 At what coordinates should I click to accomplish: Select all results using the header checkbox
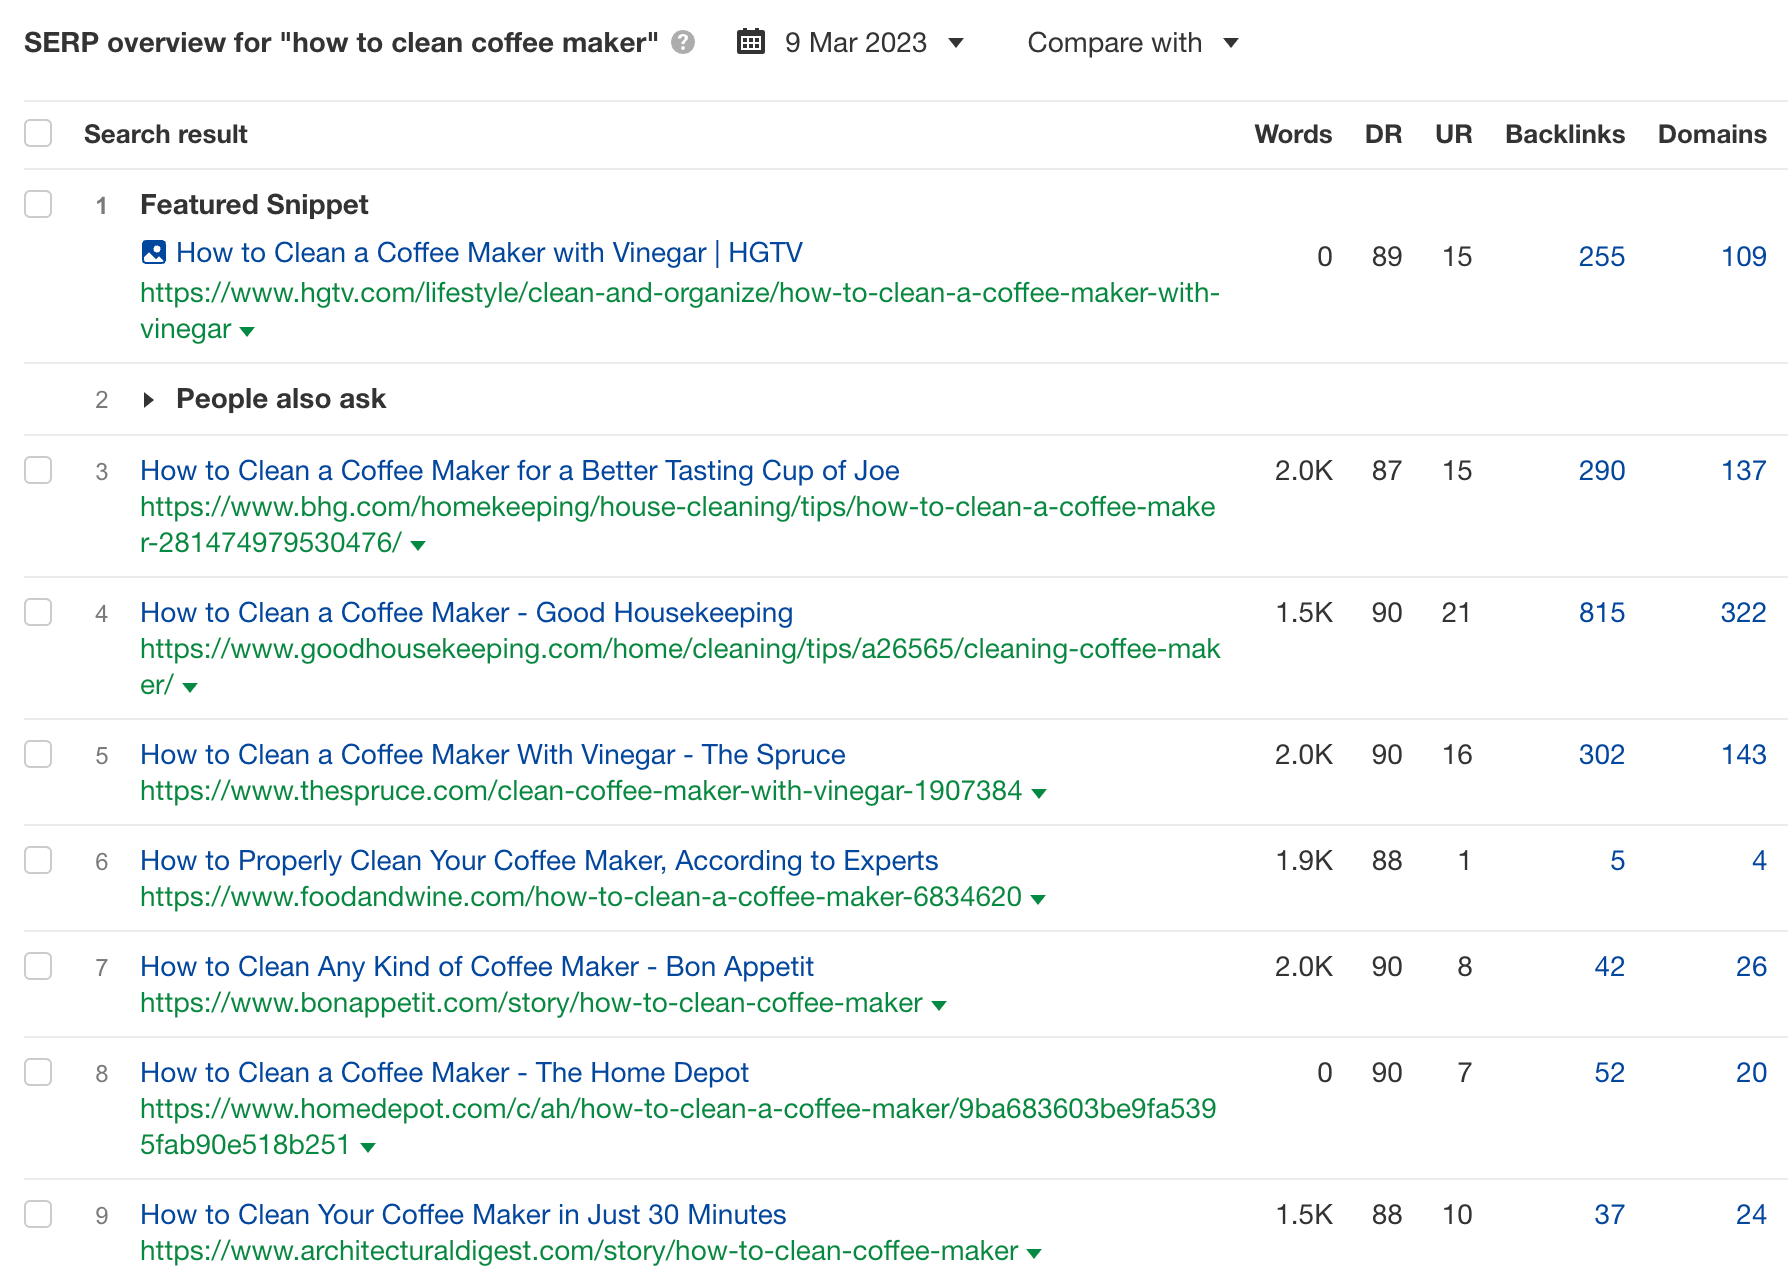[x=38, y=132]
